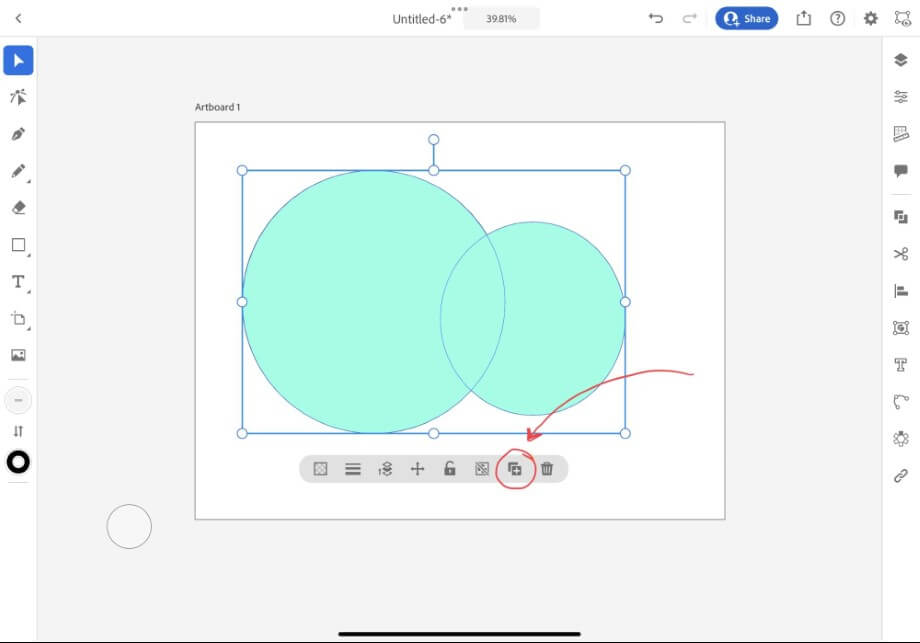The image size is (920, 643).
Task: Swap fill and stroke colors
Action: [x=18, y=431]
